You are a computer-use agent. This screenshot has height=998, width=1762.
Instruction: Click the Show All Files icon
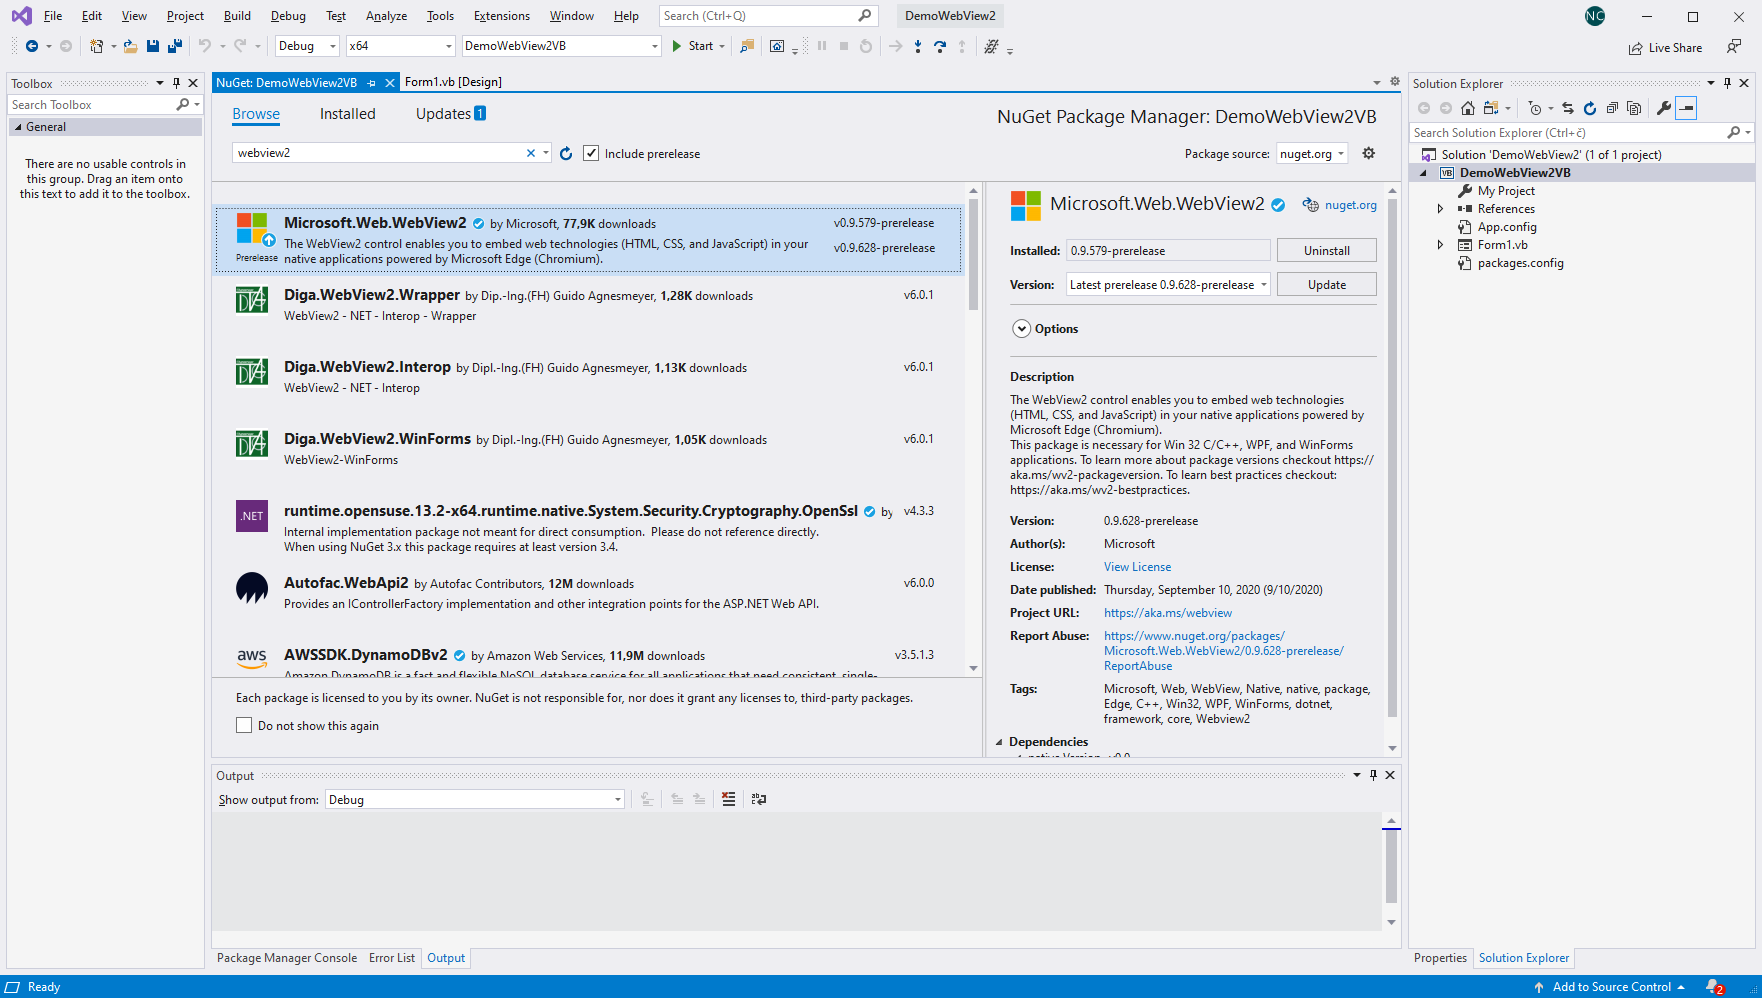coord(1634,108)
